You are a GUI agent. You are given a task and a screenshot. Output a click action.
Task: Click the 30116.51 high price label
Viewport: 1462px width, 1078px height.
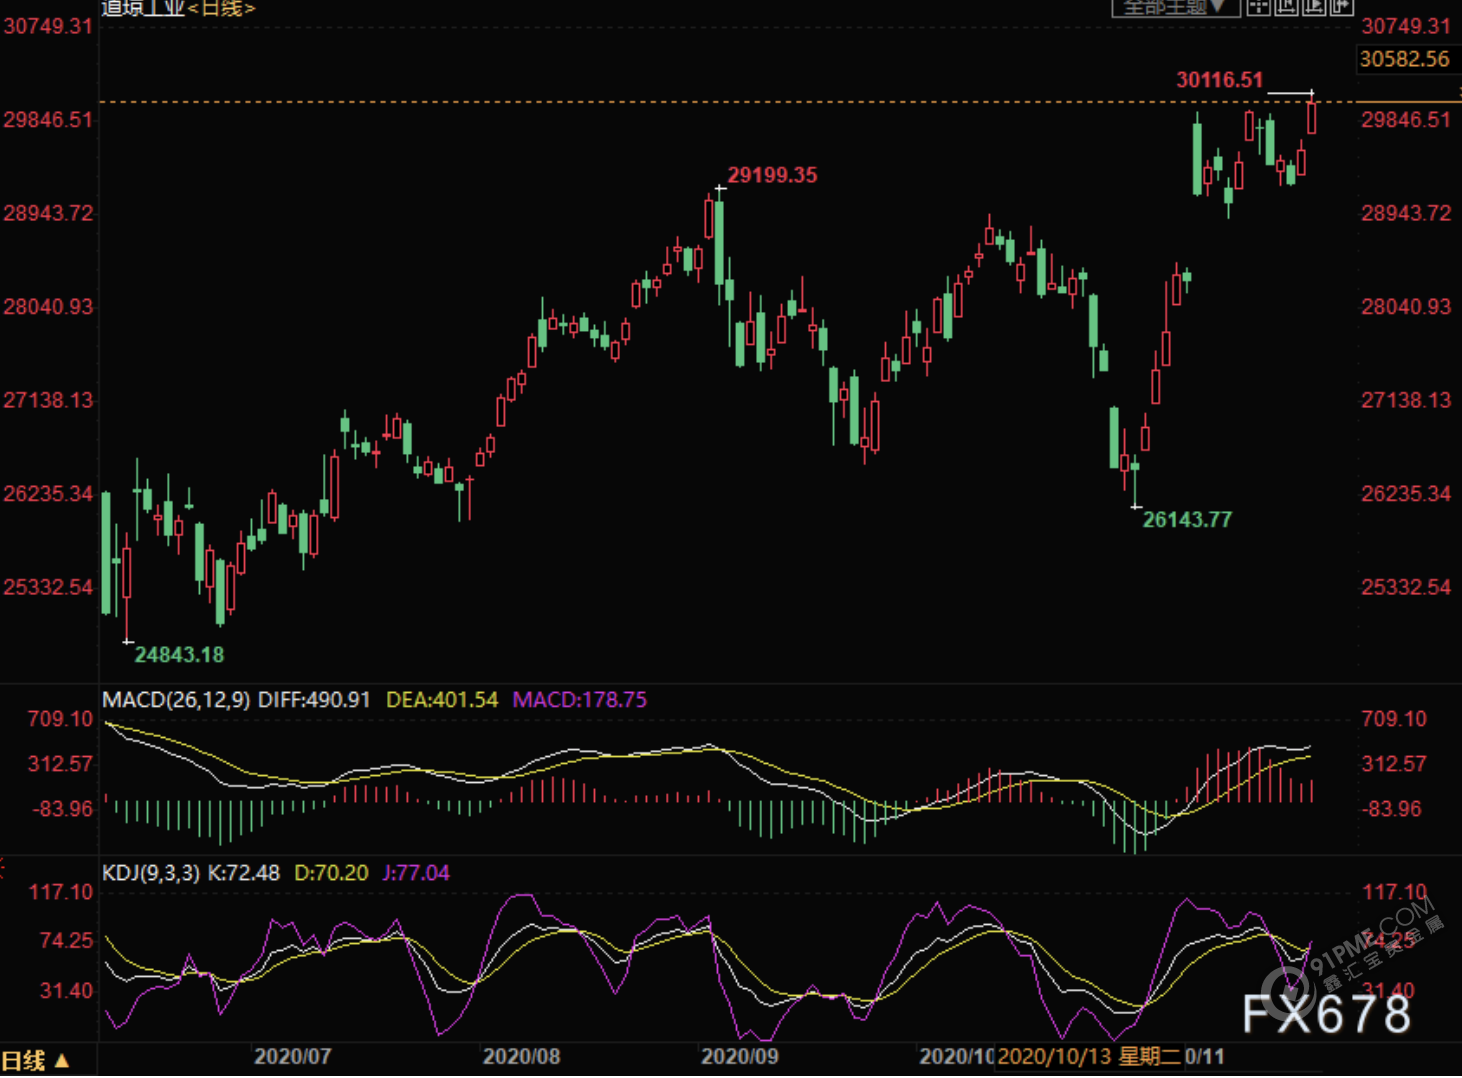(1219, 80)
